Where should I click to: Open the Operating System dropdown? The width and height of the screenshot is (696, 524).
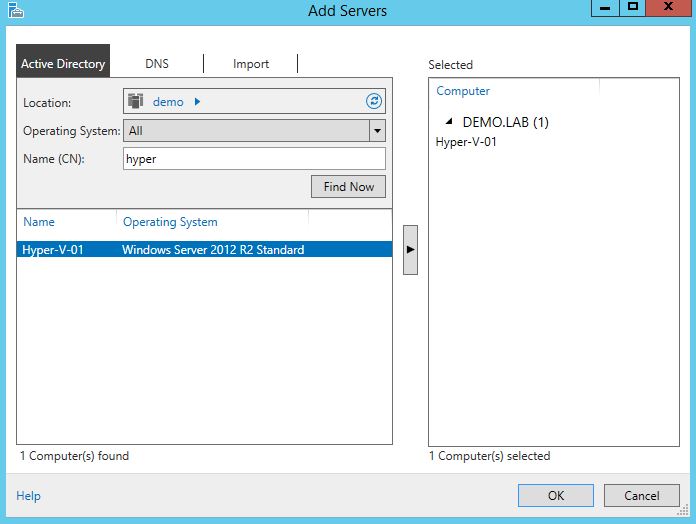[377, 130]
